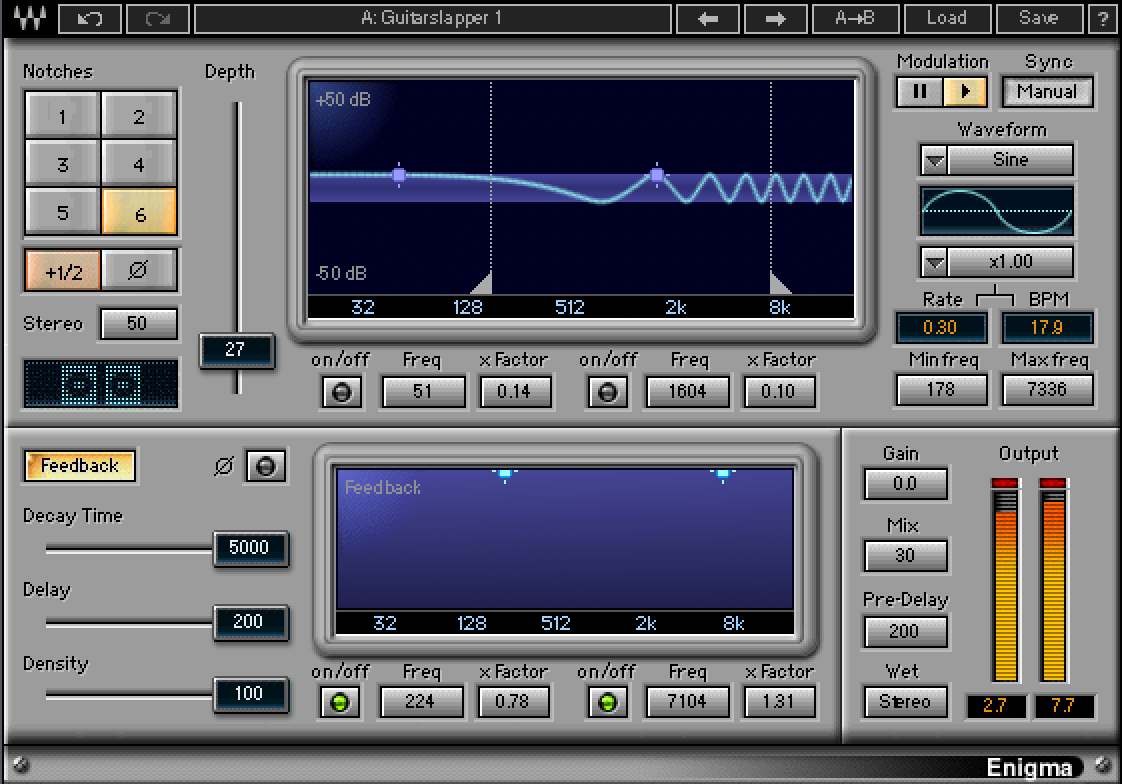Pause the modulation
The image size is (1122, 784).
(919, 92)
